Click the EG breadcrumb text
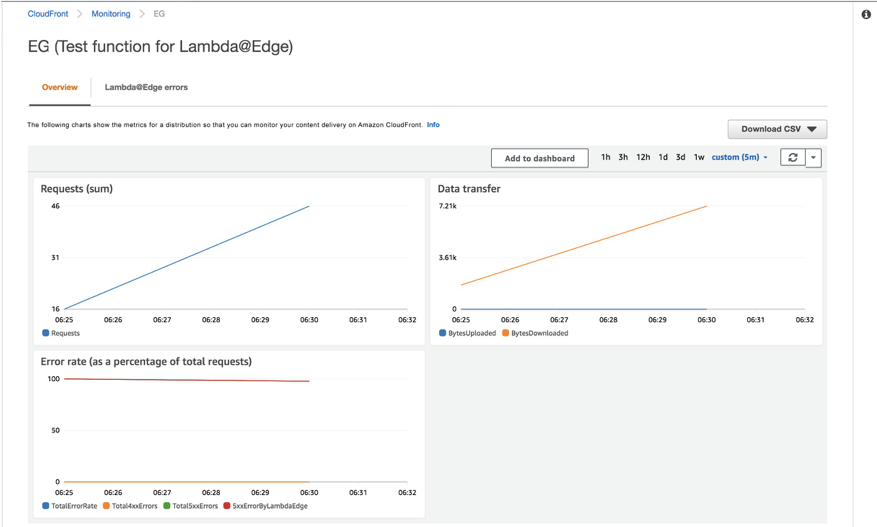Image resolution: width=877 pixels, height=527 pixels. tap(159, 14)
